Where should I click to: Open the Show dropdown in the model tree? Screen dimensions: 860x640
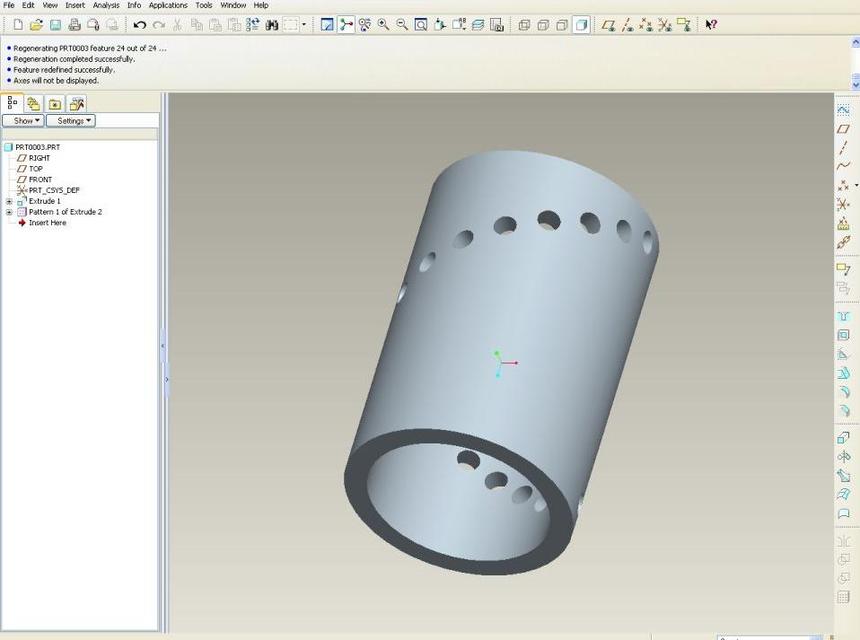(23, 120)
